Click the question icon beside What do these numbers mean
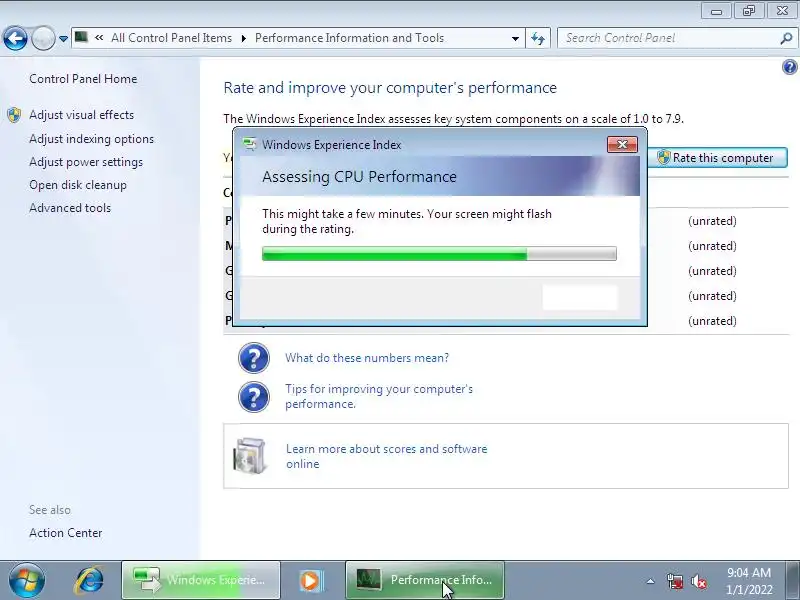Image resolution: width=800 pixels, height=600 pixels. coord(254,358)
